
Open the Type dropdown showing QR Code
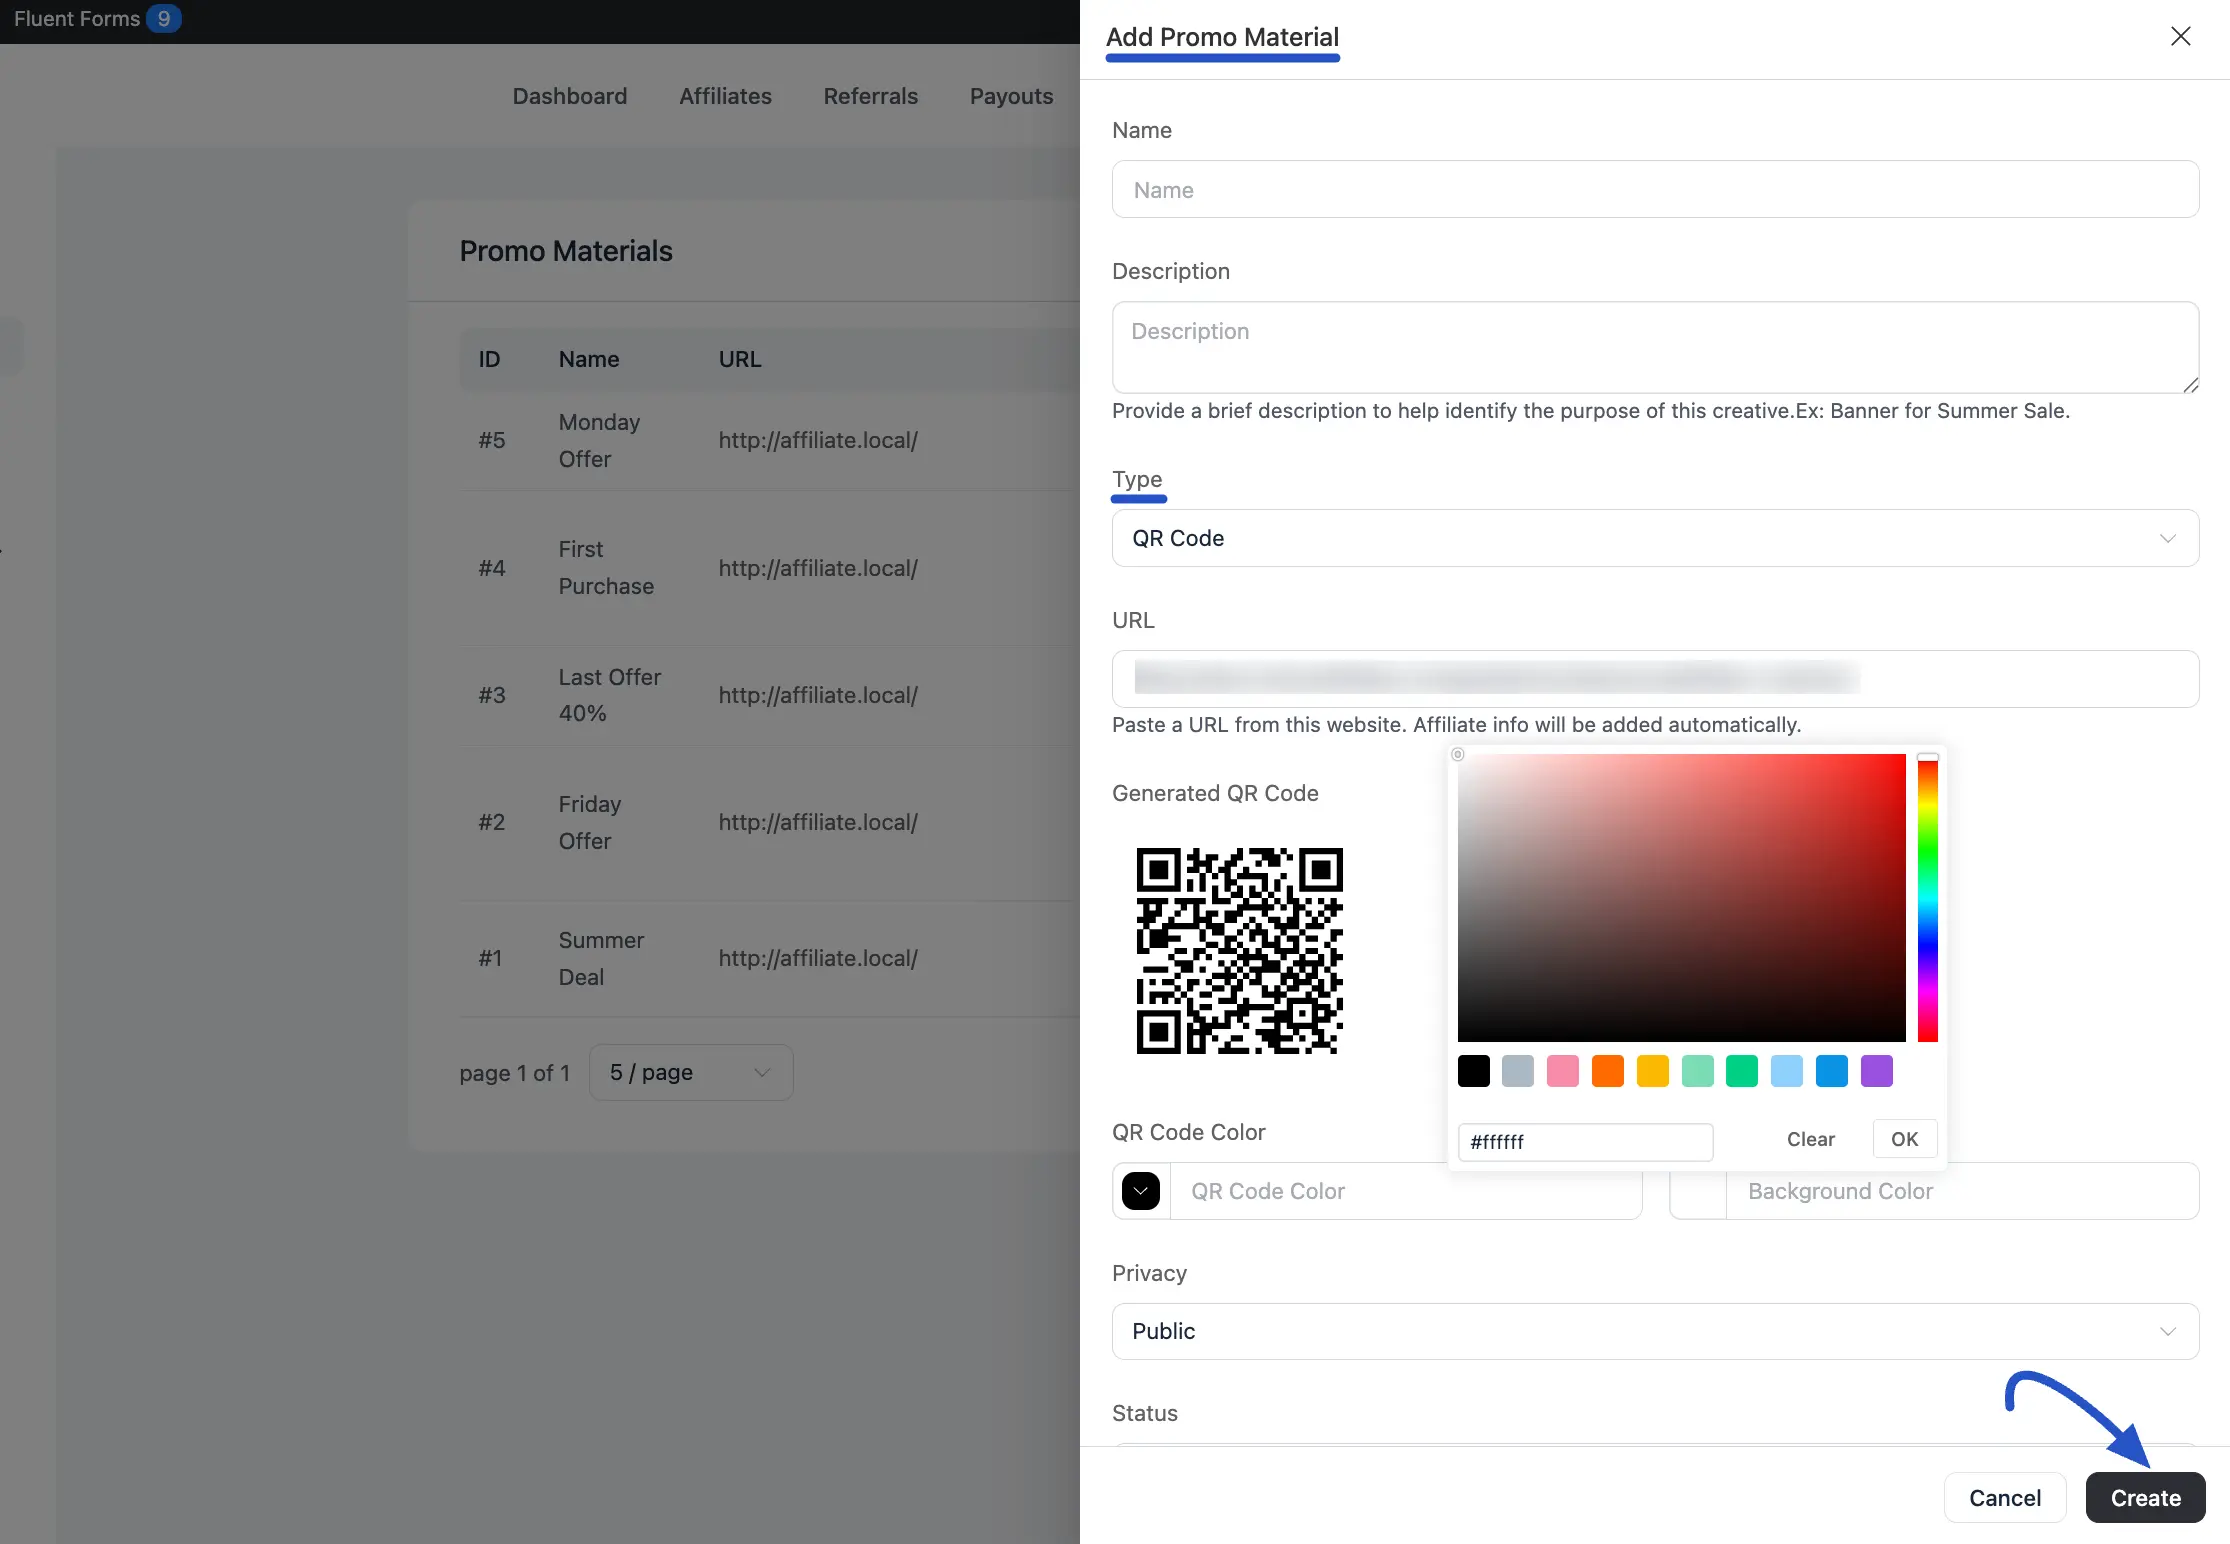[1653, 538]
